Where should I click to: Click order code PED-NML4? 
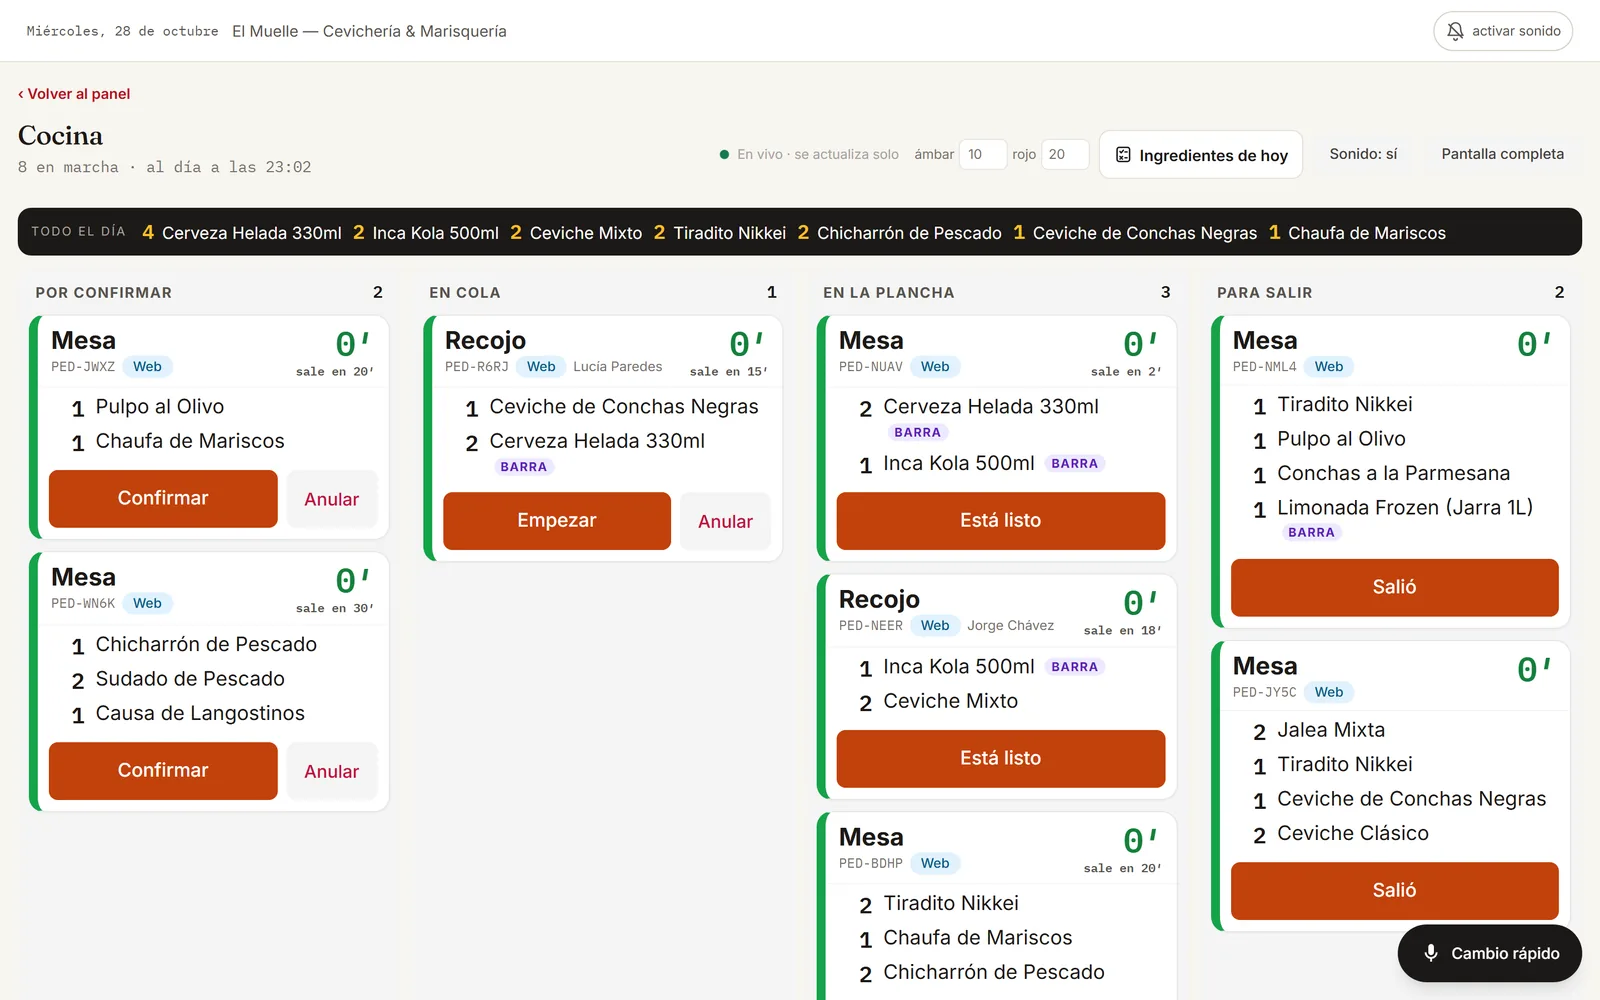(1264, 367)
